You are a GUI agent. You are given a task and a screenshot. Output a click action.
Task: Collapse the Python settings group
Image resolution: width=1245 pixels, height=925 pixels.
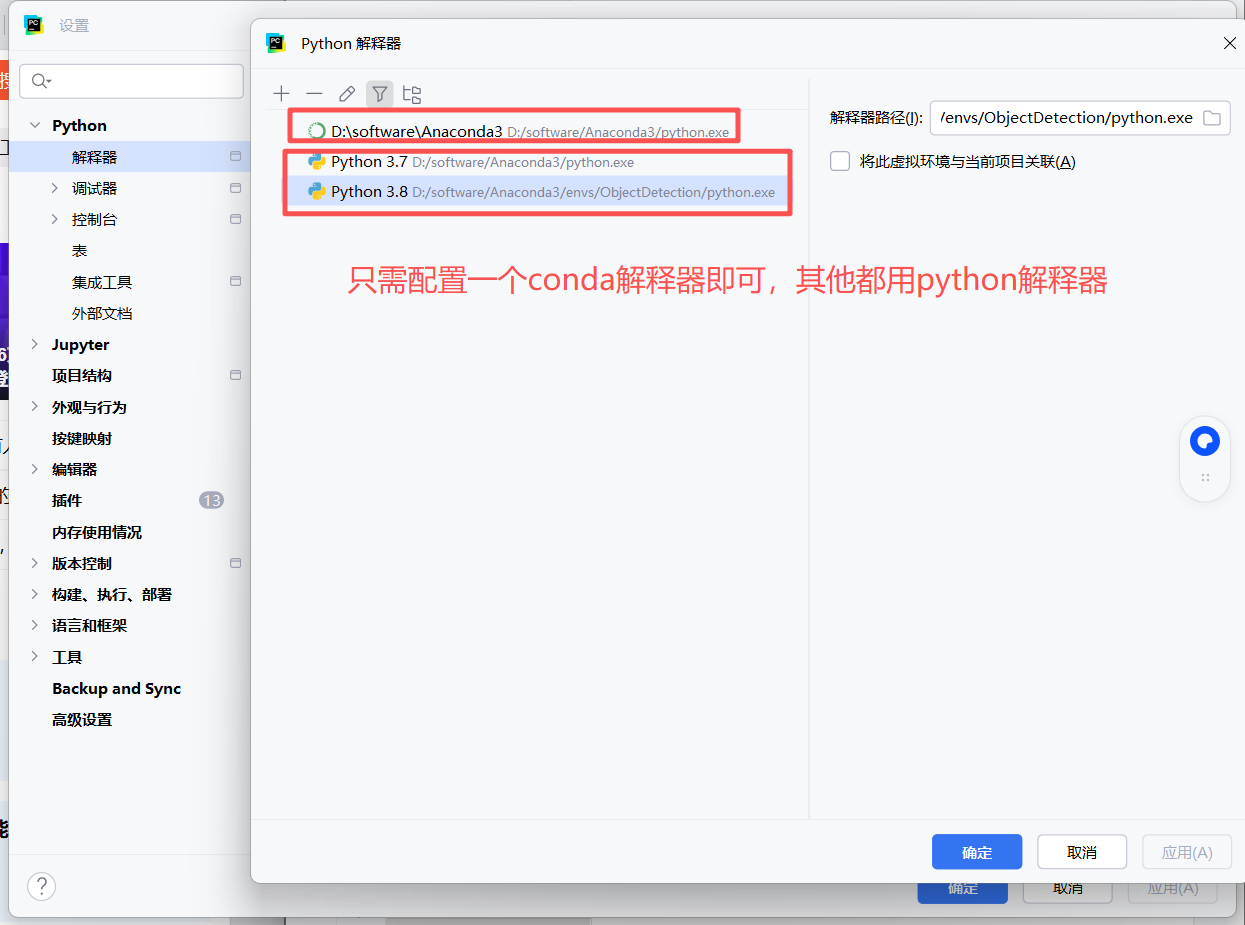[x=35, y=125]
